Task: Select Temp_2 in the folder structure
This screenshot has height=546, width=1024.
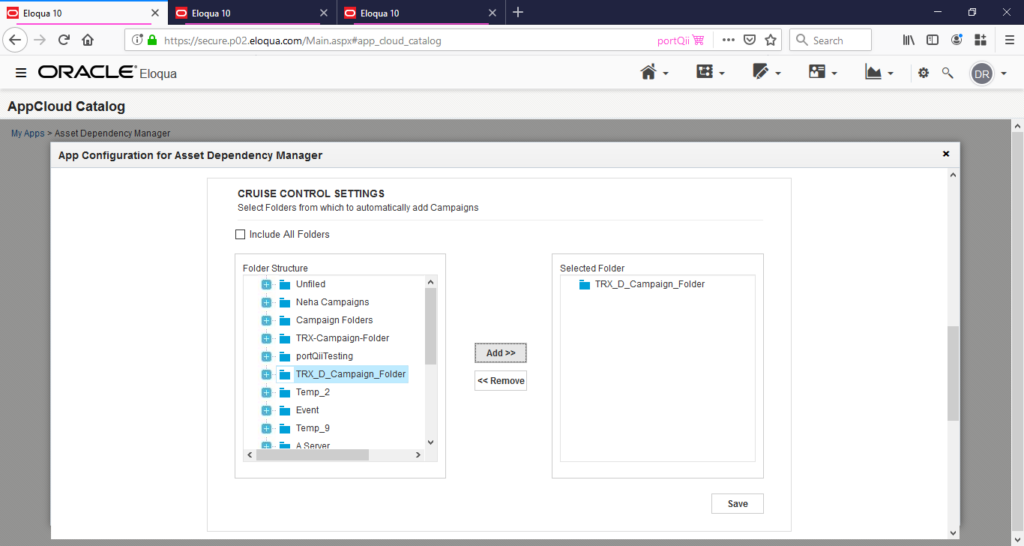Action: [x=313, y=392]
